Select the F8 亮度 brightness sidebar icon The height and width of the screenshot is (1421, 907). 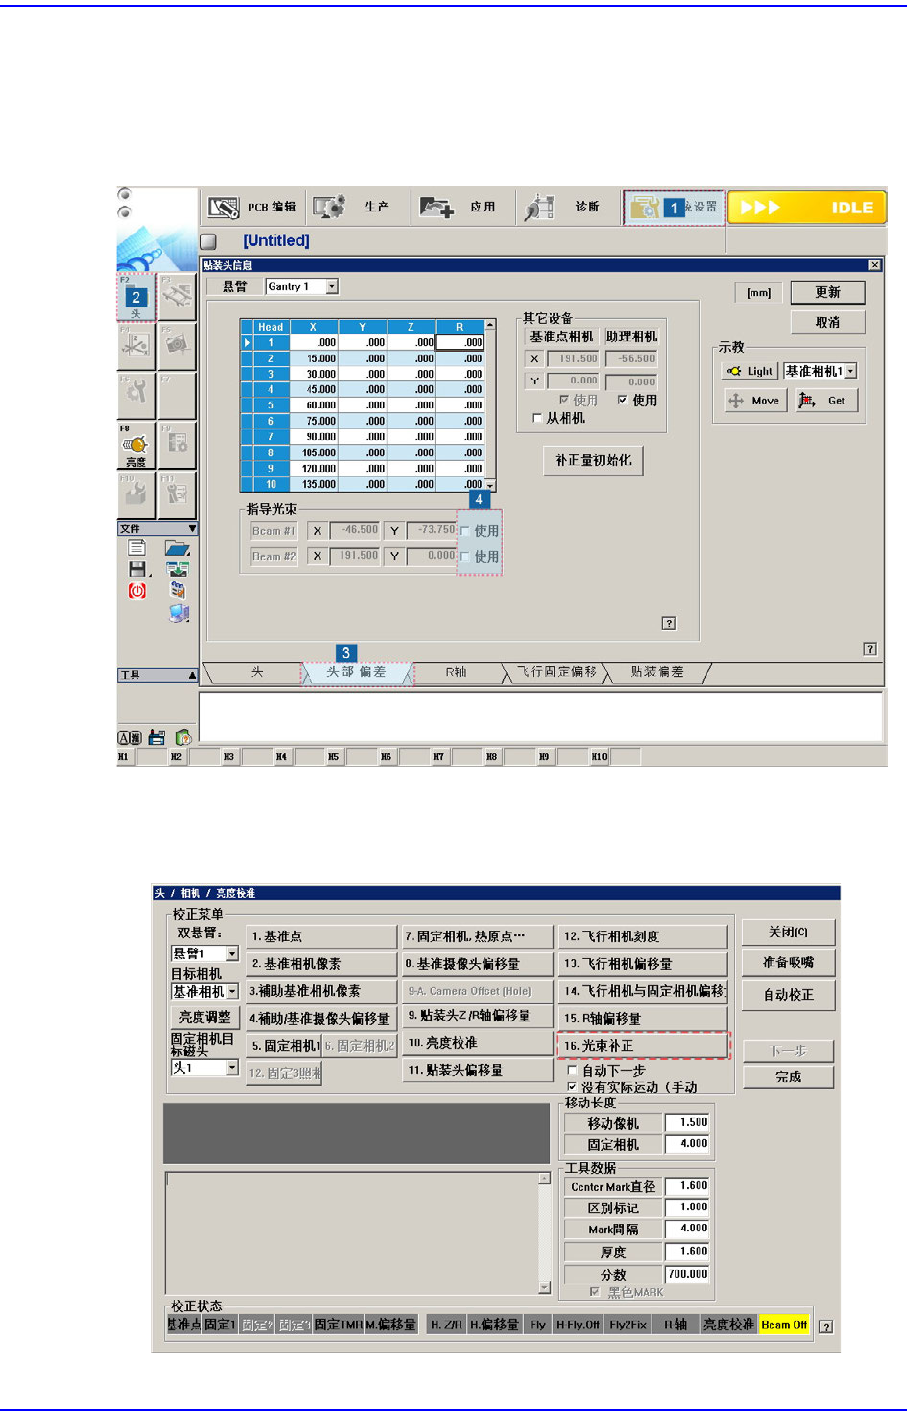coord(136,446)
